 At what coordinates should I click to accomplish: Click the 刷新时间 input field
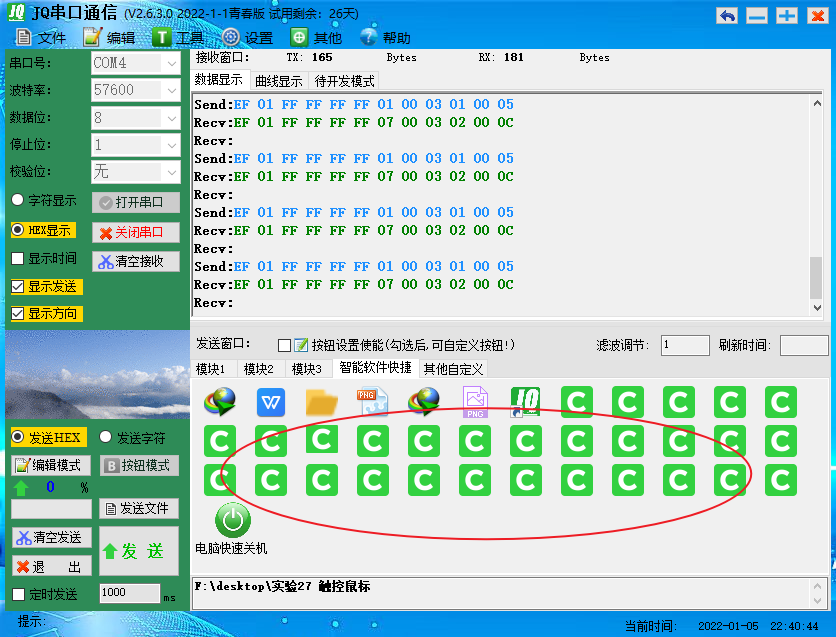click(x=803, y=345)
